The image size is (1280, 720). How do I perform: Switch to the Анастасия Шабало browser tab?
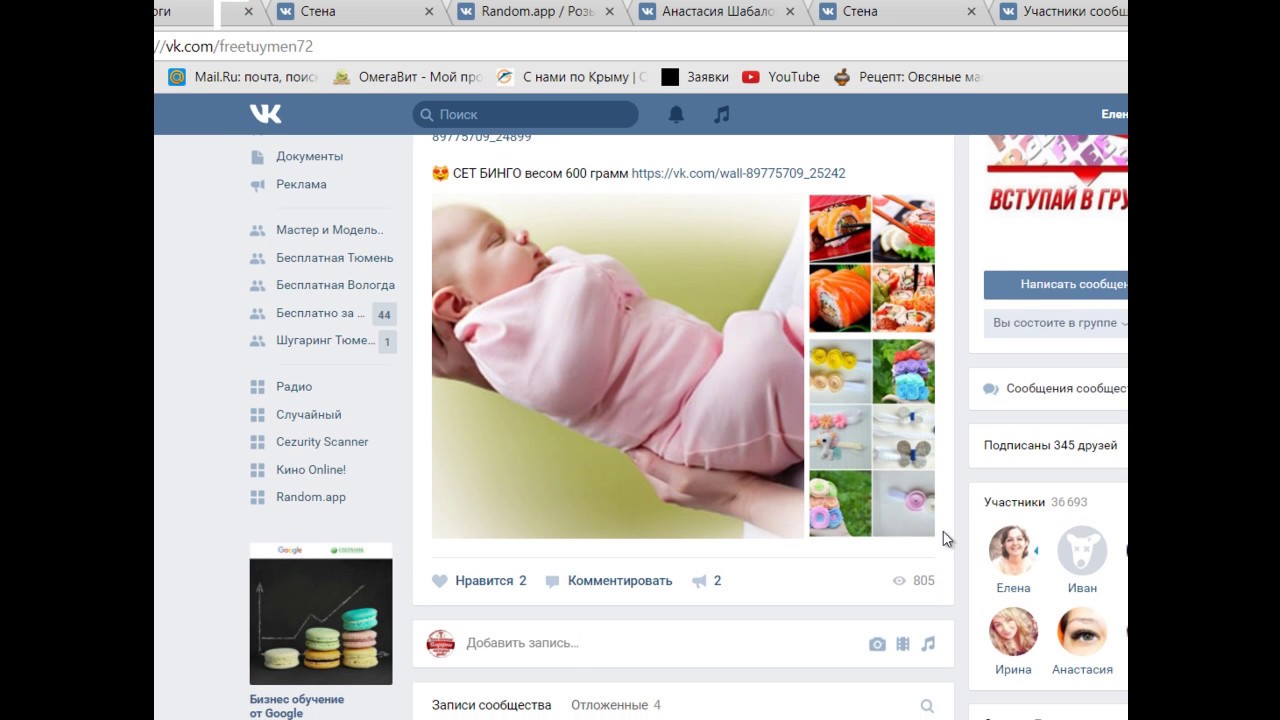(x=718, y=12)
